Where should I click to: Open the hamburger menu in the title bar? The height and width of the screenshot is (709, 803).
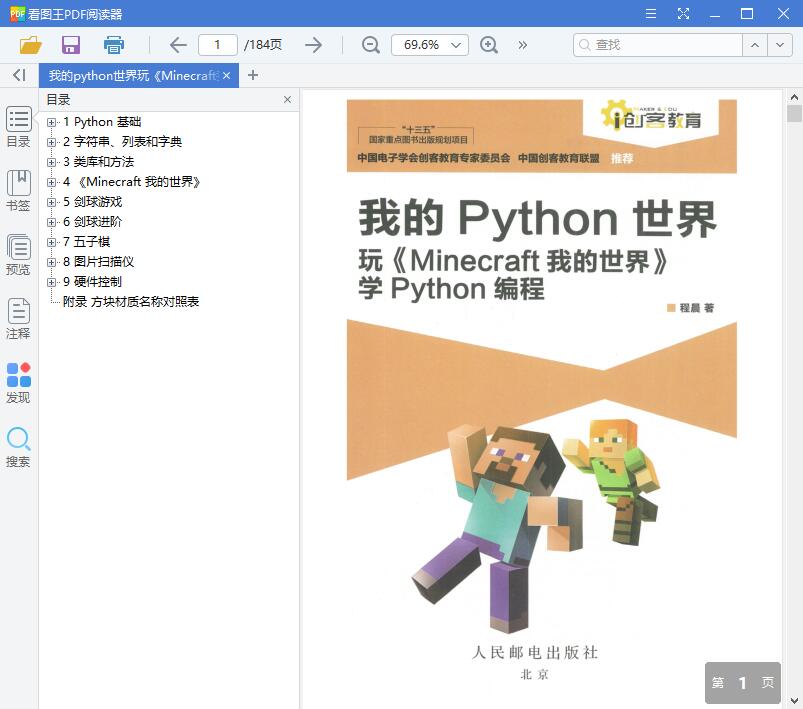point(649,13)
